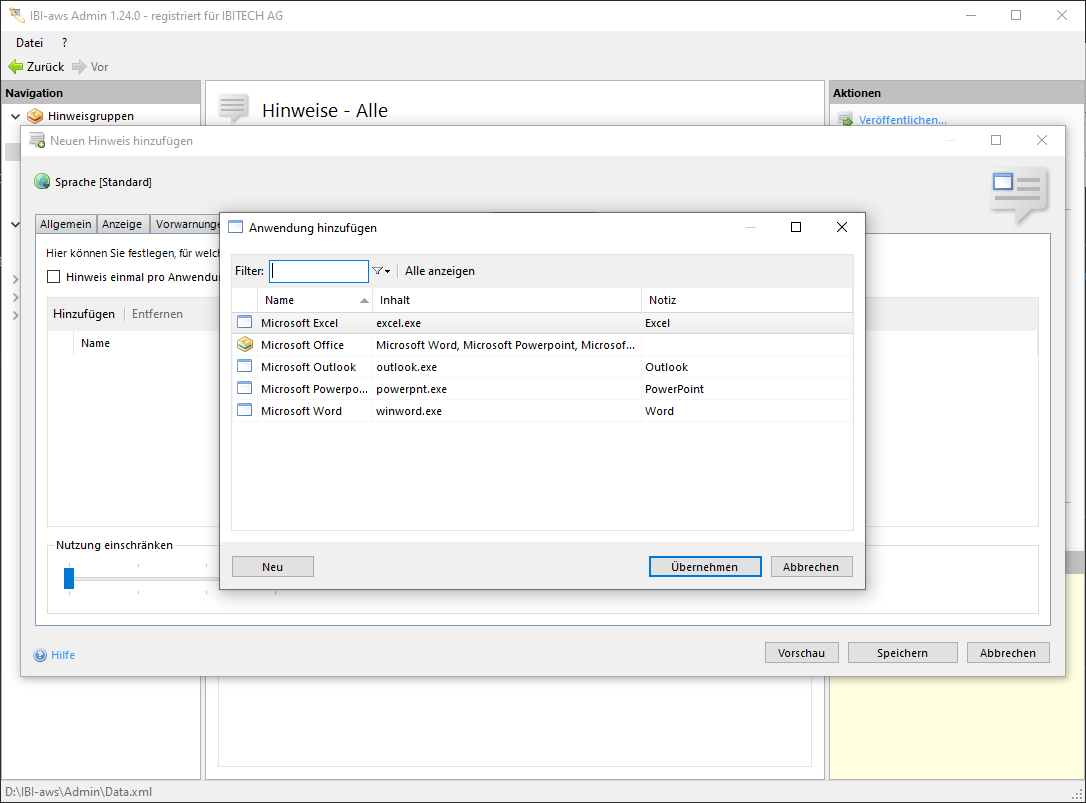Collapse the Hinweisgruppen tree node
The width and height of the screenshot is (1086, 803).
pos(15,117)
